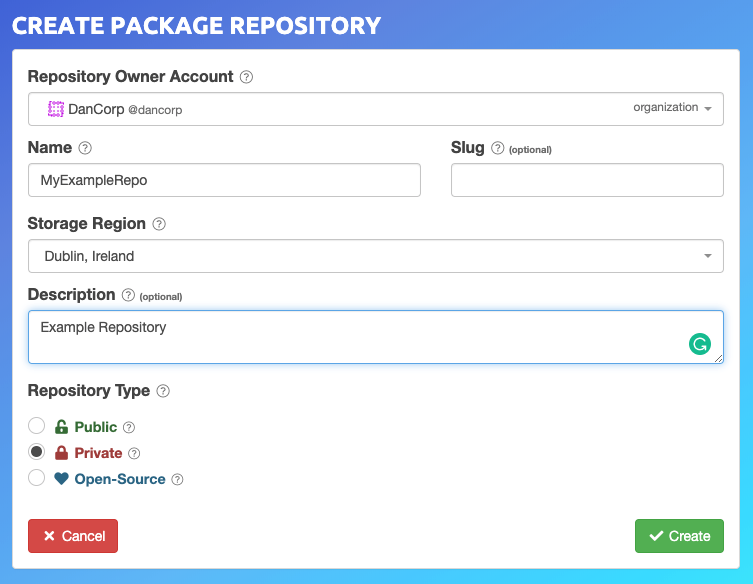The width and height of the screenshot is (753, 584).
Task: Click into the Description text area
Action: 376,337
